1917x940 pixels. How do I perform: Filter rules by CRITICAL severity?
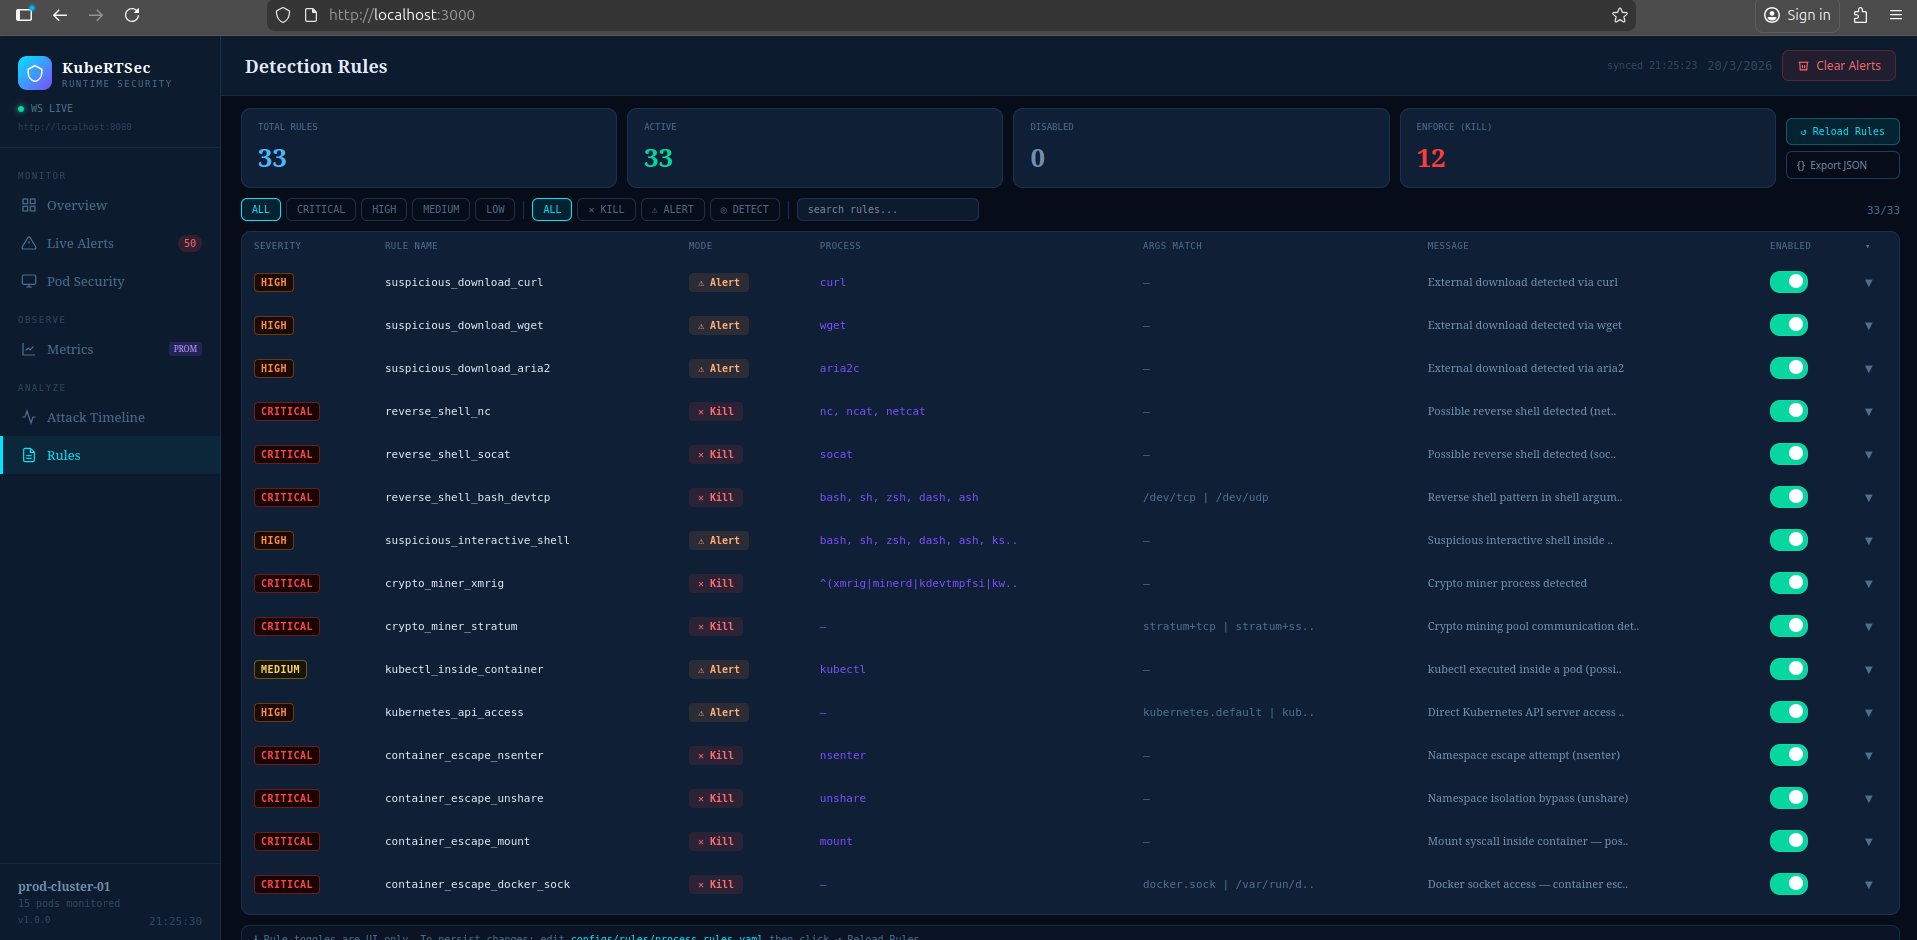320,209
